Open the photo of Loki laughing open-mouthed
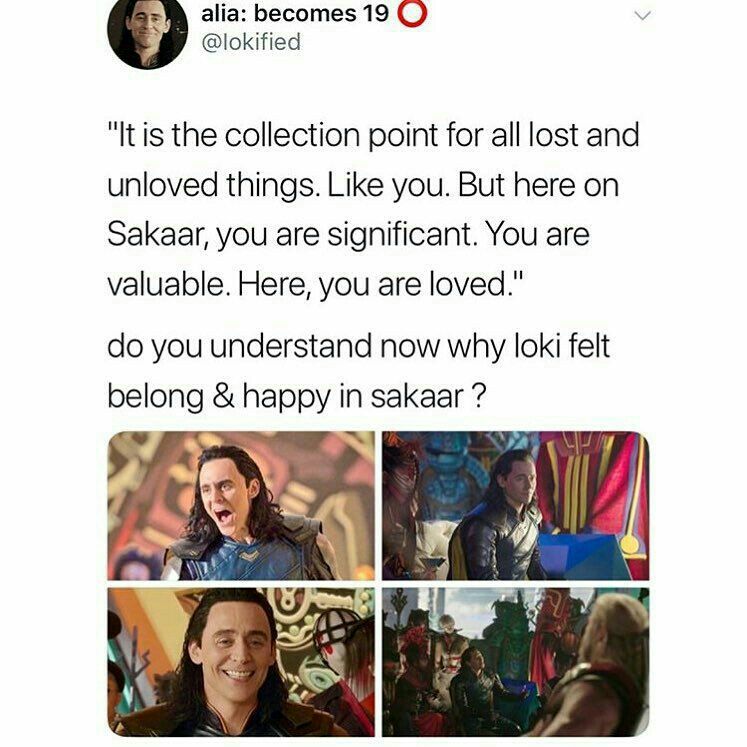The image size is (747, 747). [x=241, y=505]
